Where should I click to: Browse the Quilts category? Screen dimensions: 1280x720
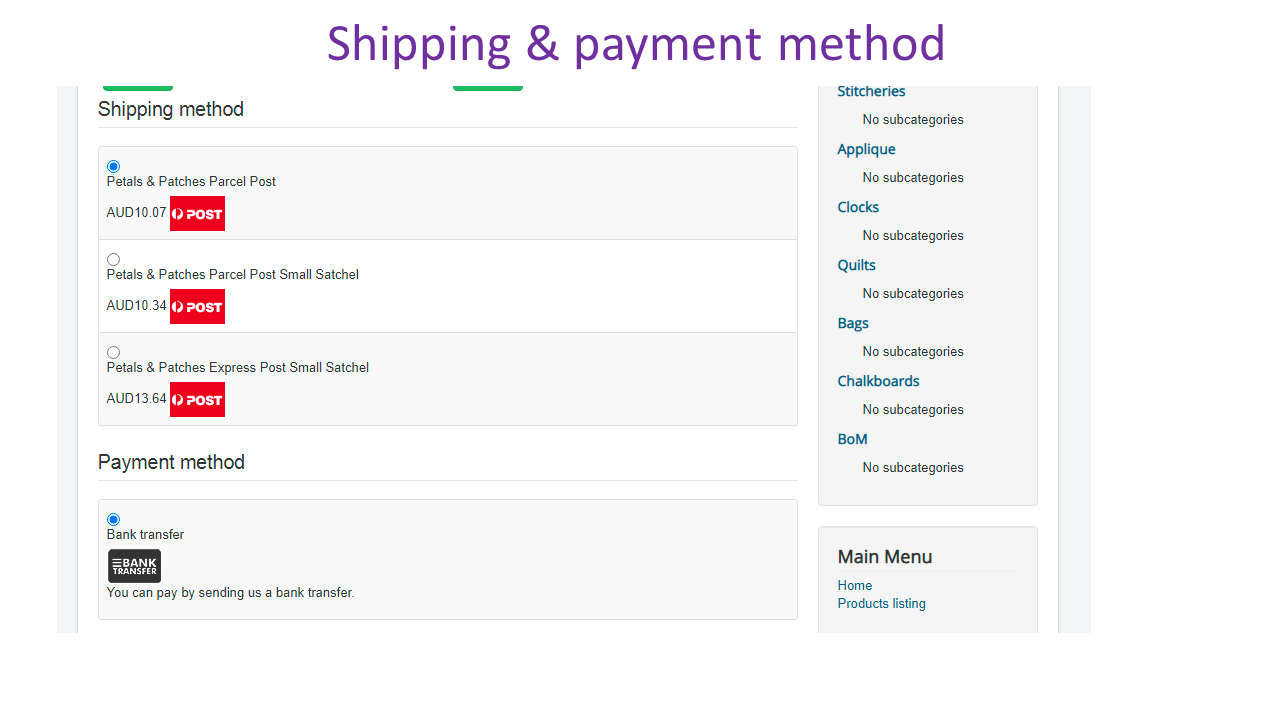click(x=856, y=265)
